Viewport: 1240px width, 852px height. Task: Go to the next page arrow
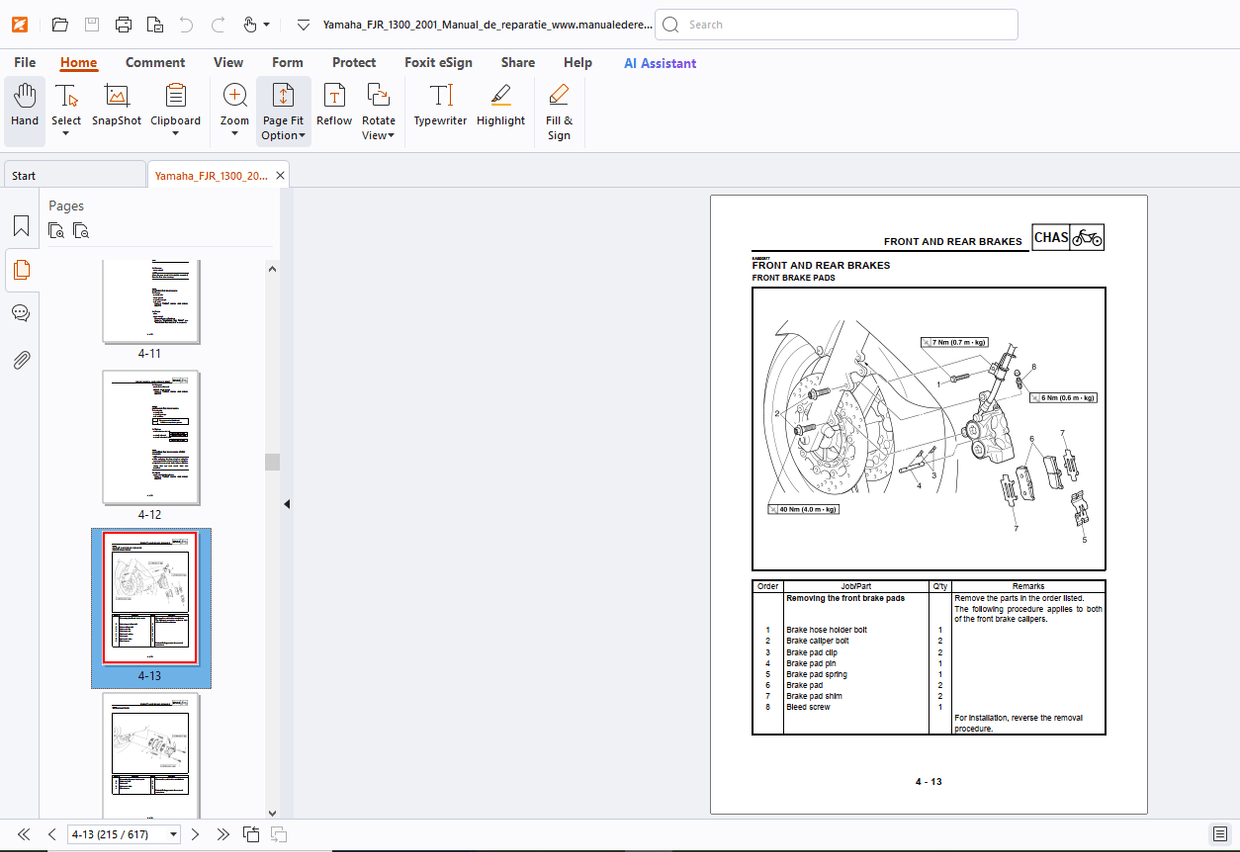point(195,834)
